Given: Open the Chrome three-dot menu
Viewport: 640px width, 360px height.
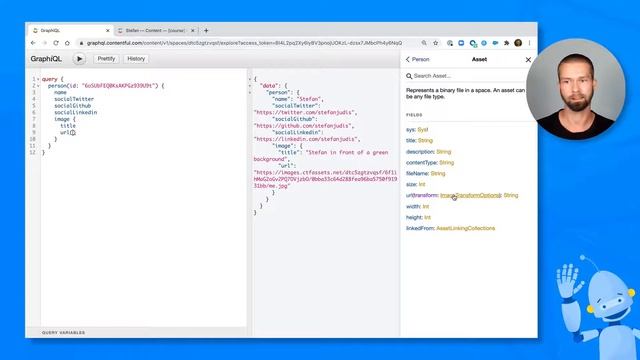Looking at the screenshot, I should 529,43.
